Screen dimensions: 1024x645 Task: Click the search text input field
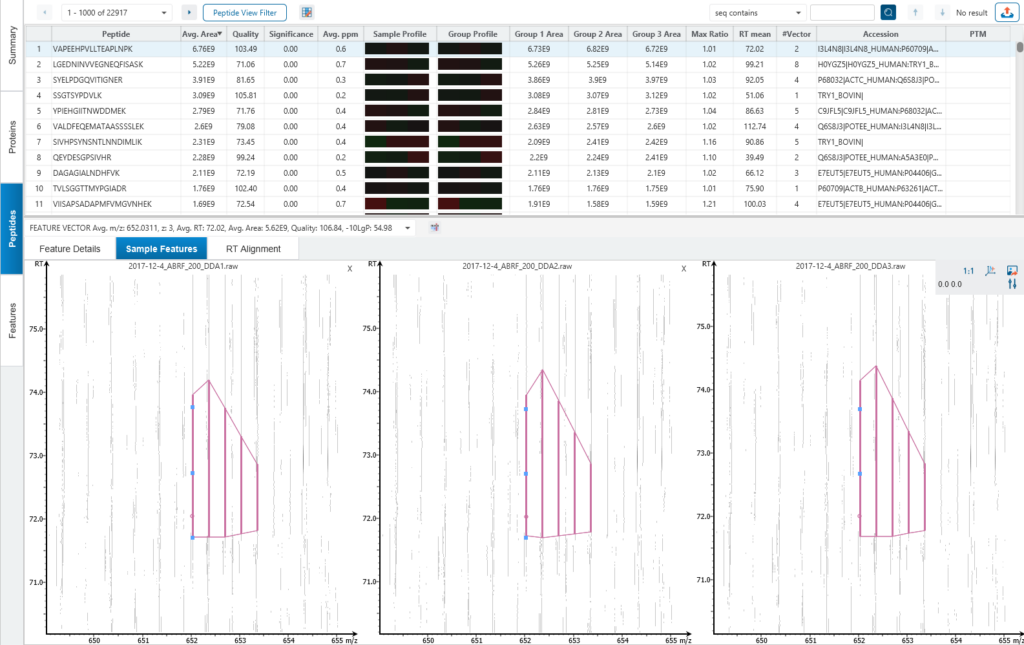coord(842,12)
